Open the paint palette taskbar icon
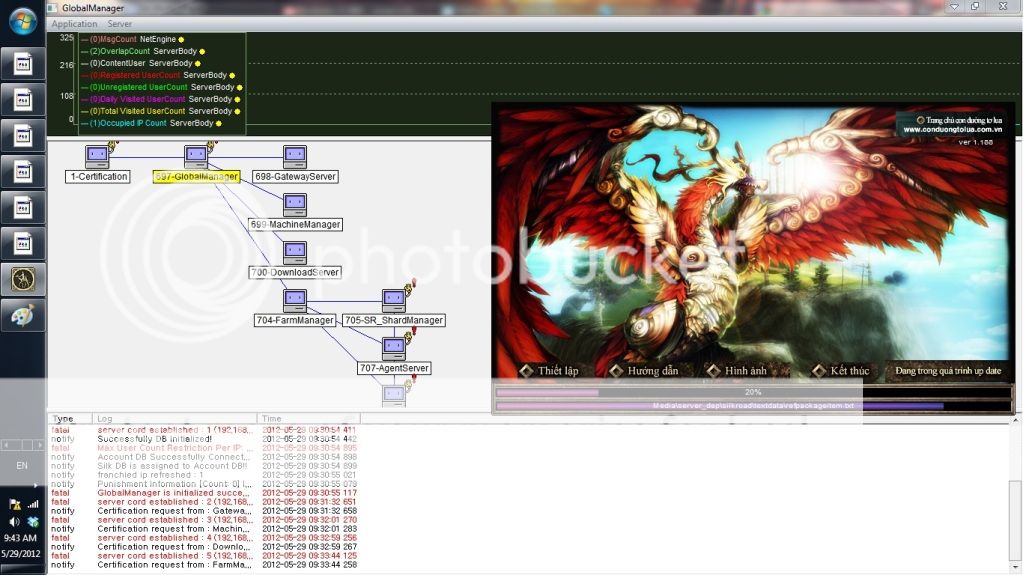The image size is (1023, 575). tap(22, 315)
